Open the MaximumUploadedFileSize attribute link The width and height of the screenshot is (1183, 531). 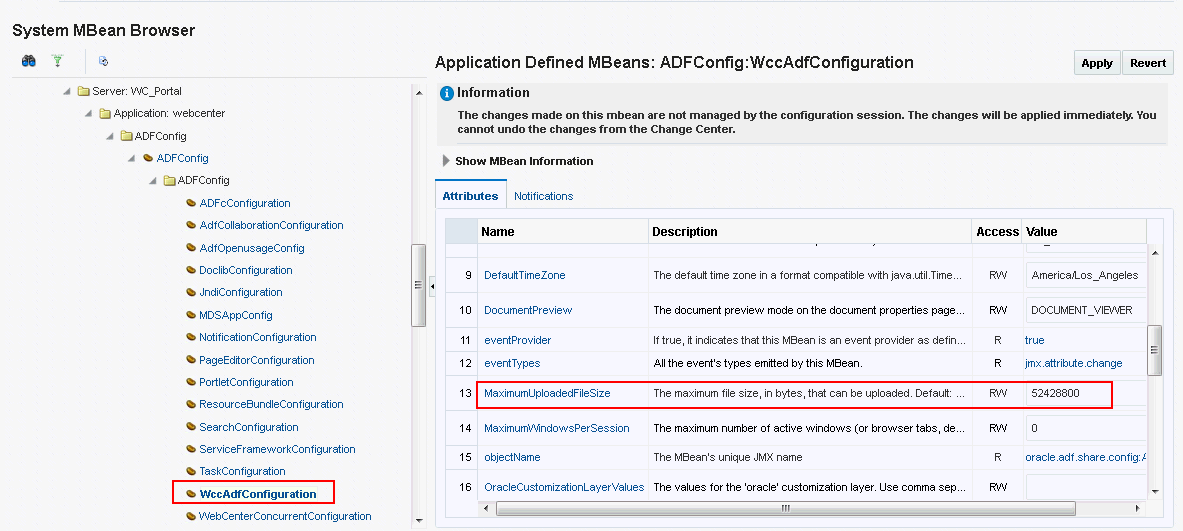(547, 394)
